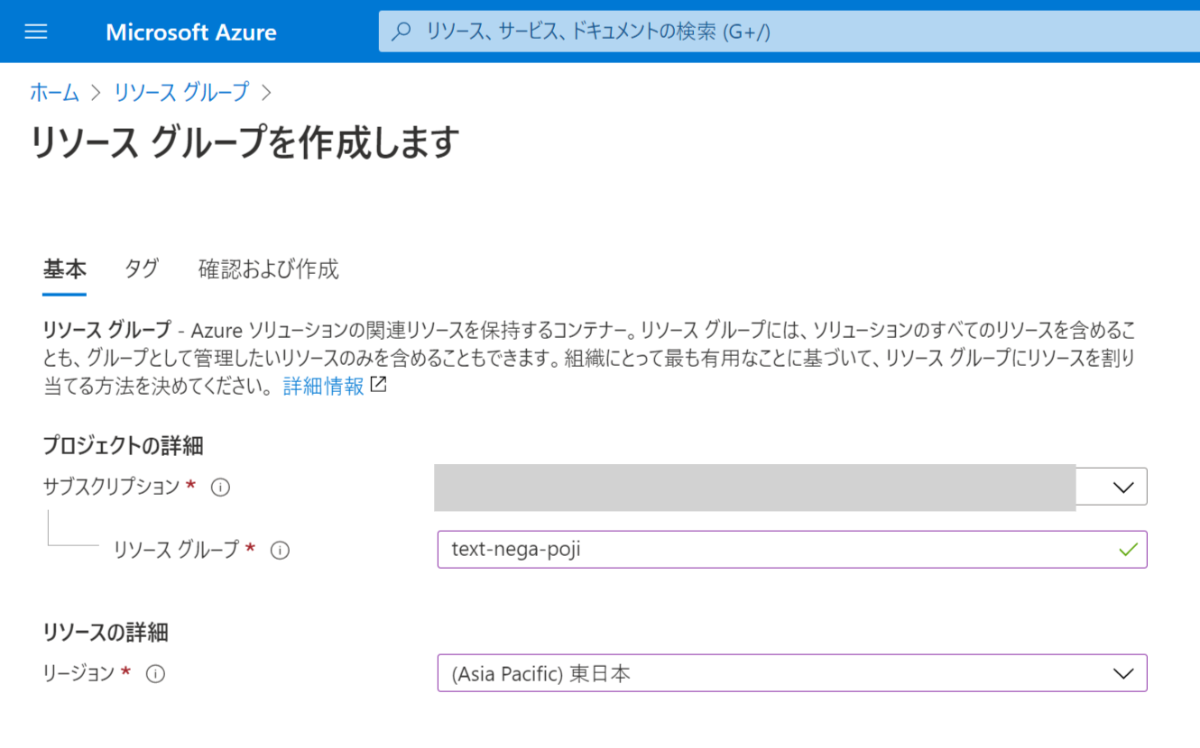
Task: Click the サブスクリプション field label
Action: coord(113,487)
